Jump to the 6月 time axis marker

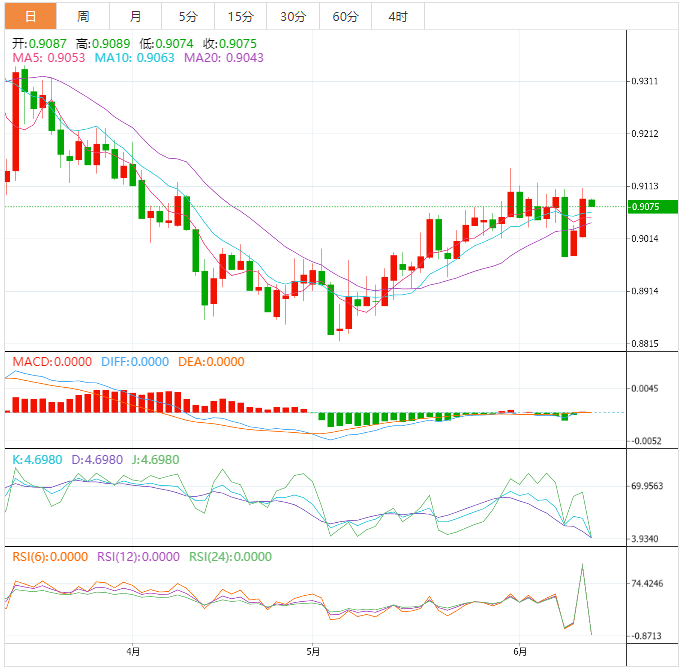pyautogui.click(x=518, y=652)
